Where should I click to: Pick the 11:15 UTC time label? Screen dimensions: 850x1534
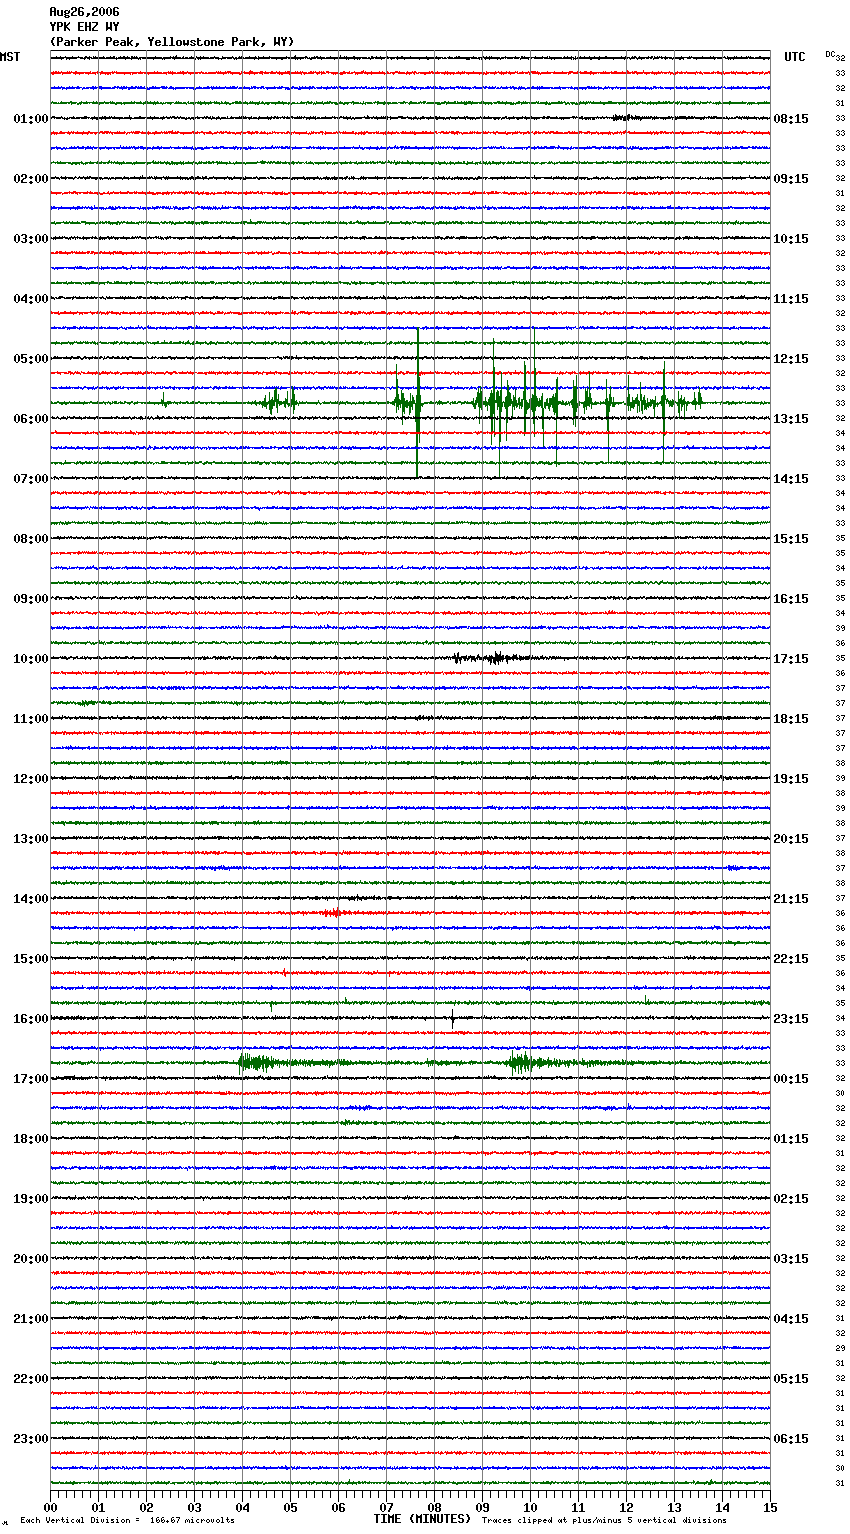[x=791, y=299]
